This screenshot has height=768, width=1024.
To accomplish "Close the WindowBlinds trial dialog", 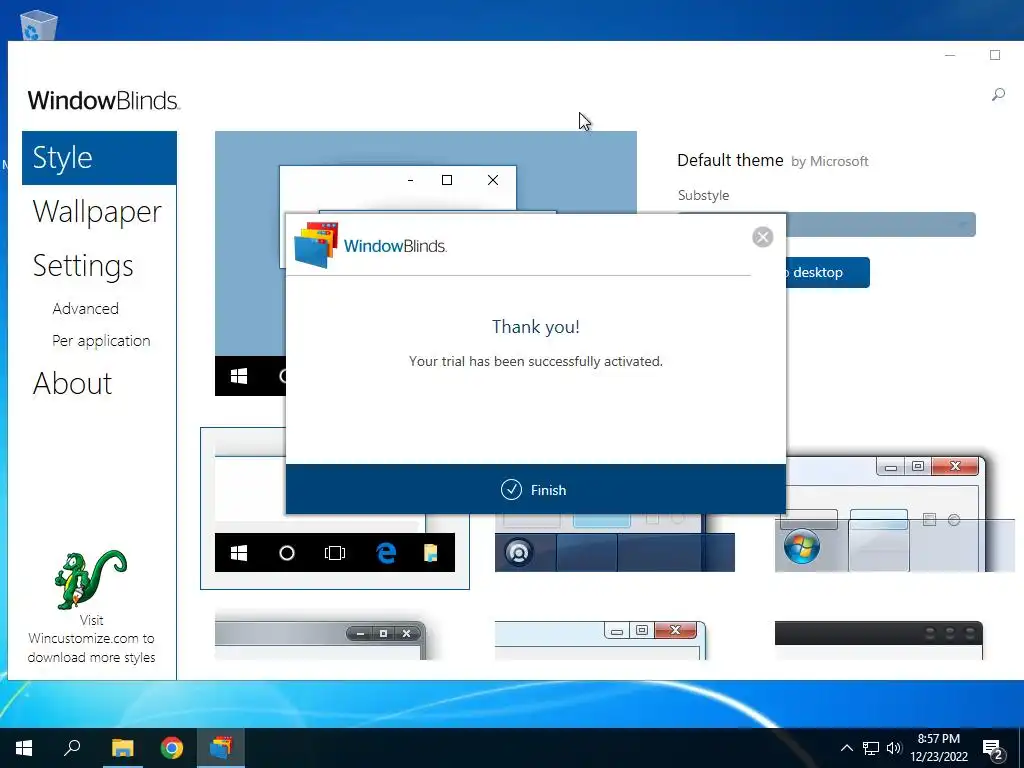I will pos(762,237).
